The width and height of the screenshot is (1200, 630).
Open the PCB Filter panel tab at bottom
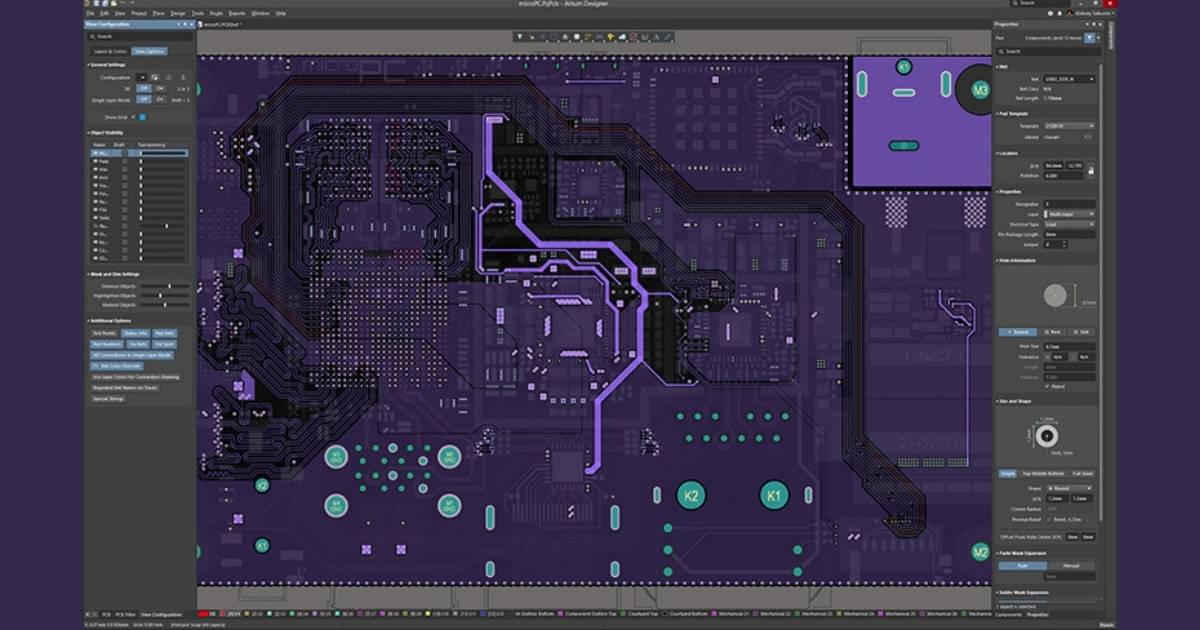point(125,614)
